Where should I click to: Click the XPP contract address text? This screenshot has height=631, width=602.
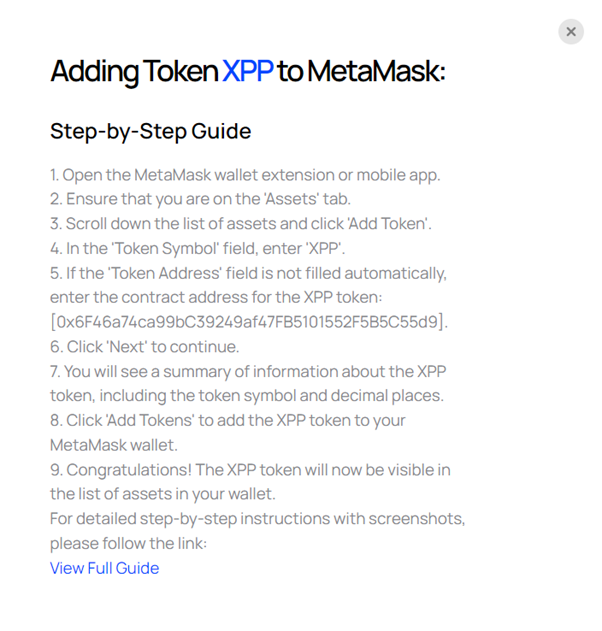coord(249,322)
